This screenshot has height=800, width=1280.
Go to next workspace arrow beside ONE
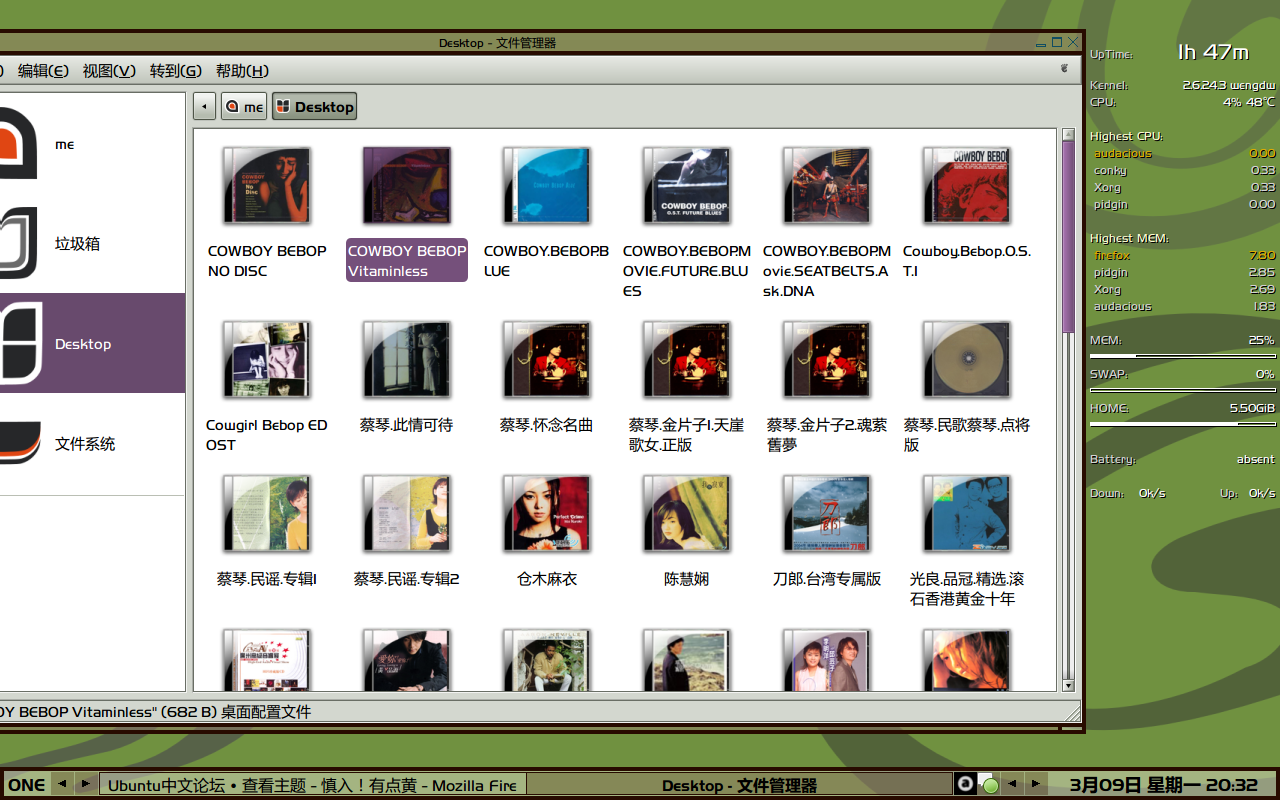click(x=86, y=784)
